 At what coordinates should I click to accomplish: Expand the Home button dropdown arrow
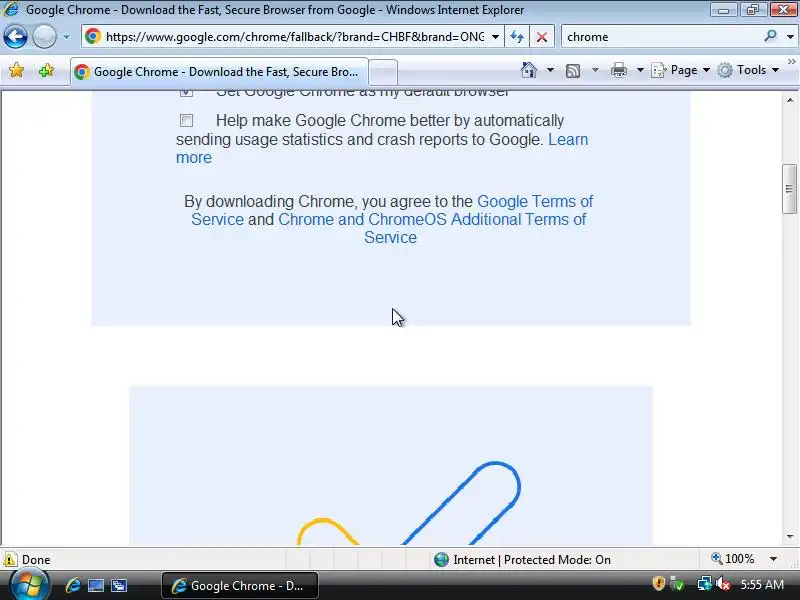click(x=550, y=70)
